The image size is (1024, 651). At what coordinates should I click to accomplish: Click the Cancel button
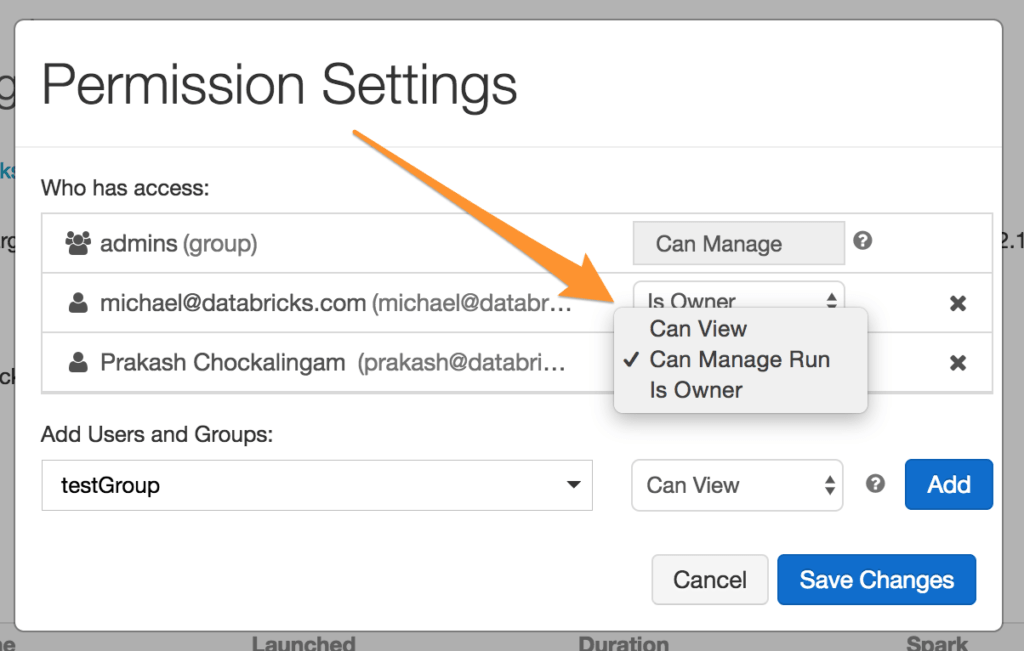(709, 580)
